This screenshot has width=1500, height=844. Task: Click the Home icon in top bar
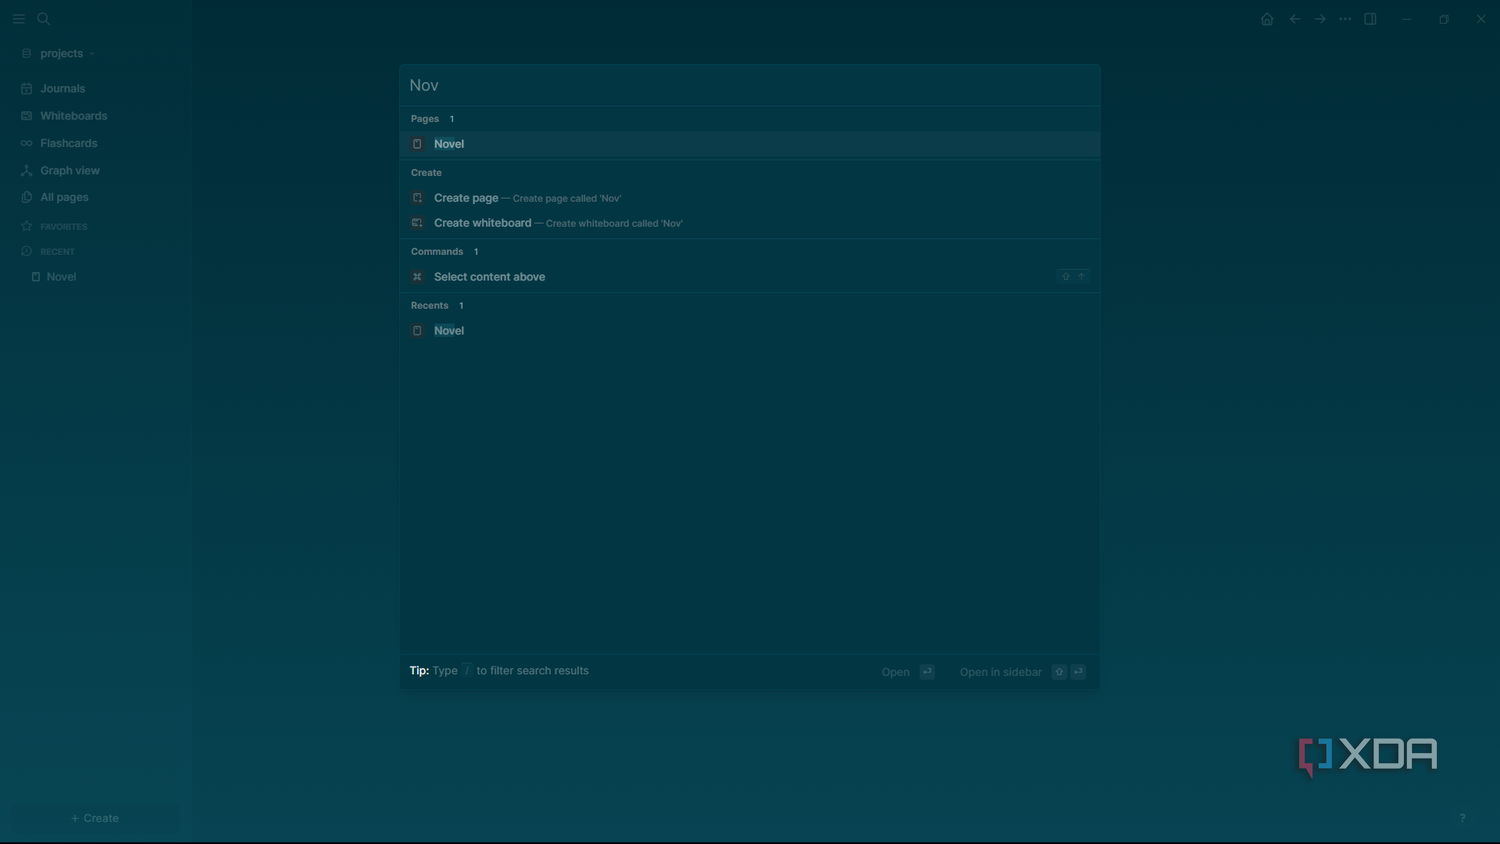[1267, 19]
